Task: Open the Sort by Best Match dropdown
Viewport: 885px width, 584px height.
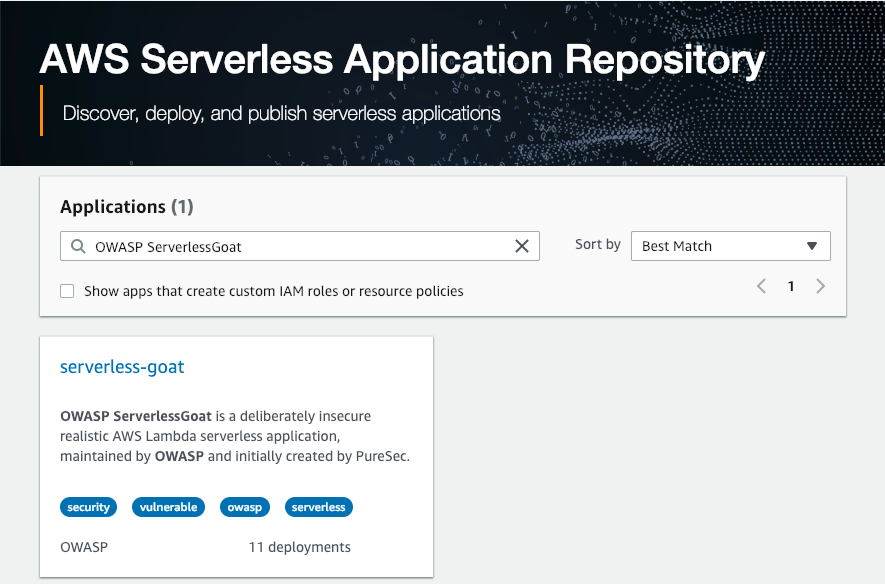Action: 730,246
